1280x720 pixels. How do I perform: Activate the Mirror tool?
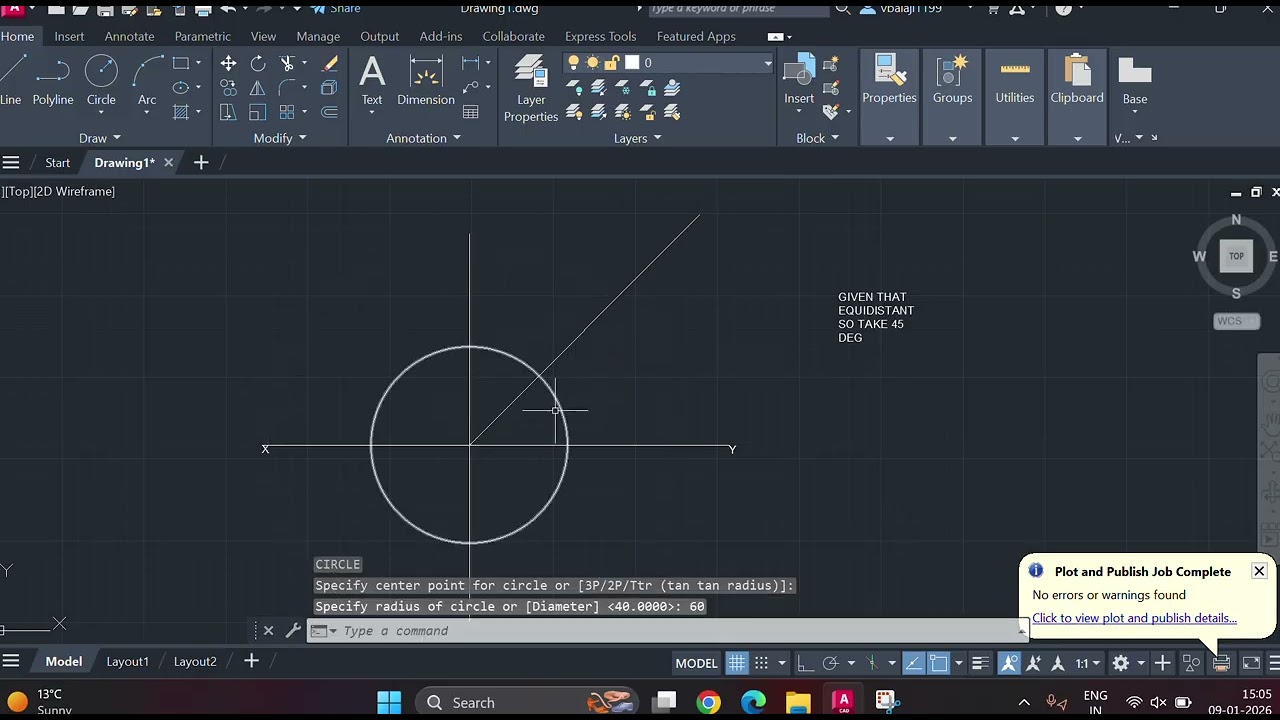click(x=258, y=88)
